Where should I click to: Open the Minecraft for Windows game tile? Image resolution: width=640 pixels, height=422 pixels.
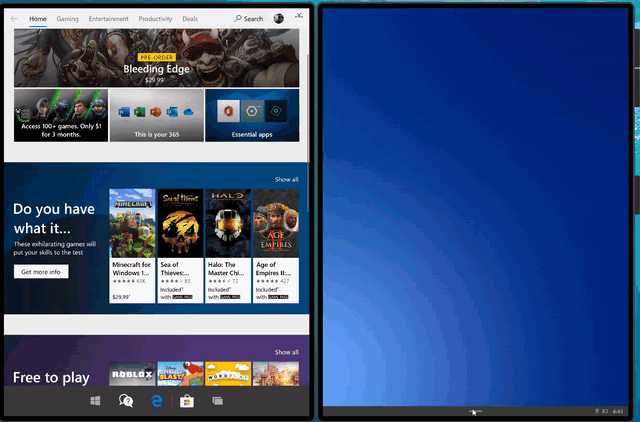click(132, 245)
